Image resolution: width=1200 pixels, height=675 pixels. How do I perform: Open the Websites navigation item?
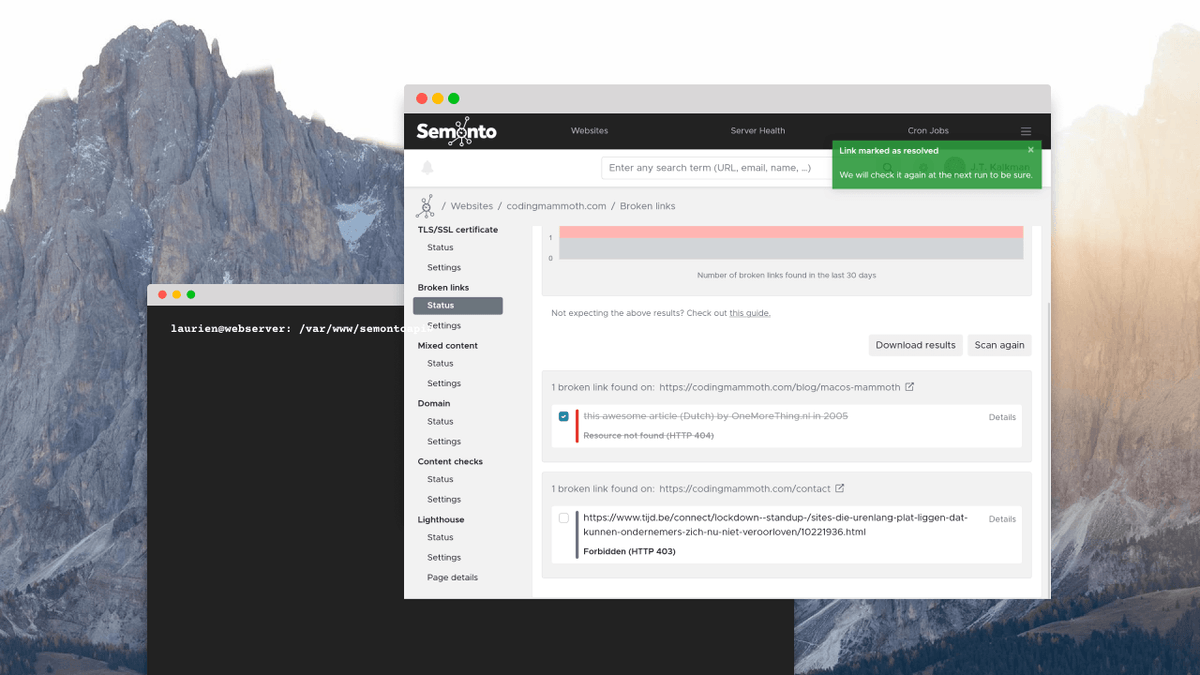(589, 131)
